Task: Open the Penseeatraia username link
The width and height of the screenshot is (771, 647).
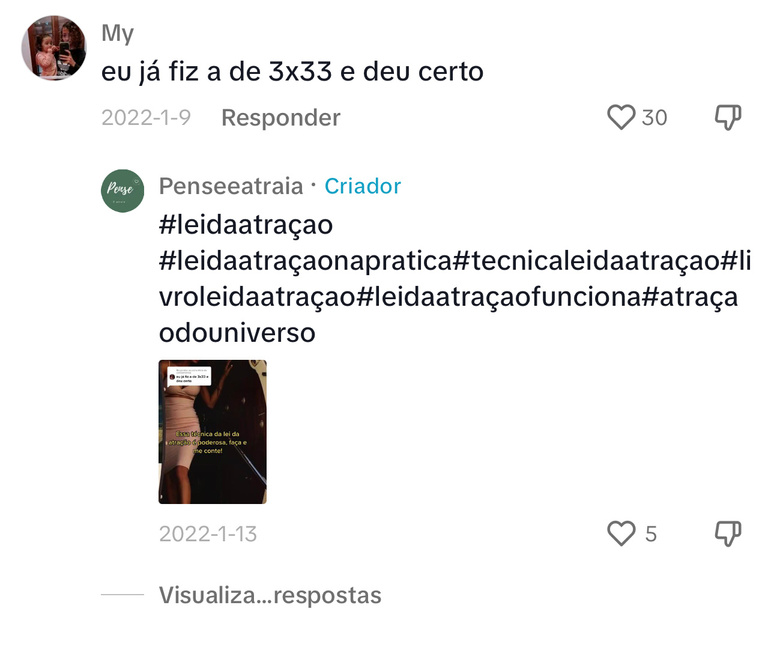Action: tap(231, 186)
